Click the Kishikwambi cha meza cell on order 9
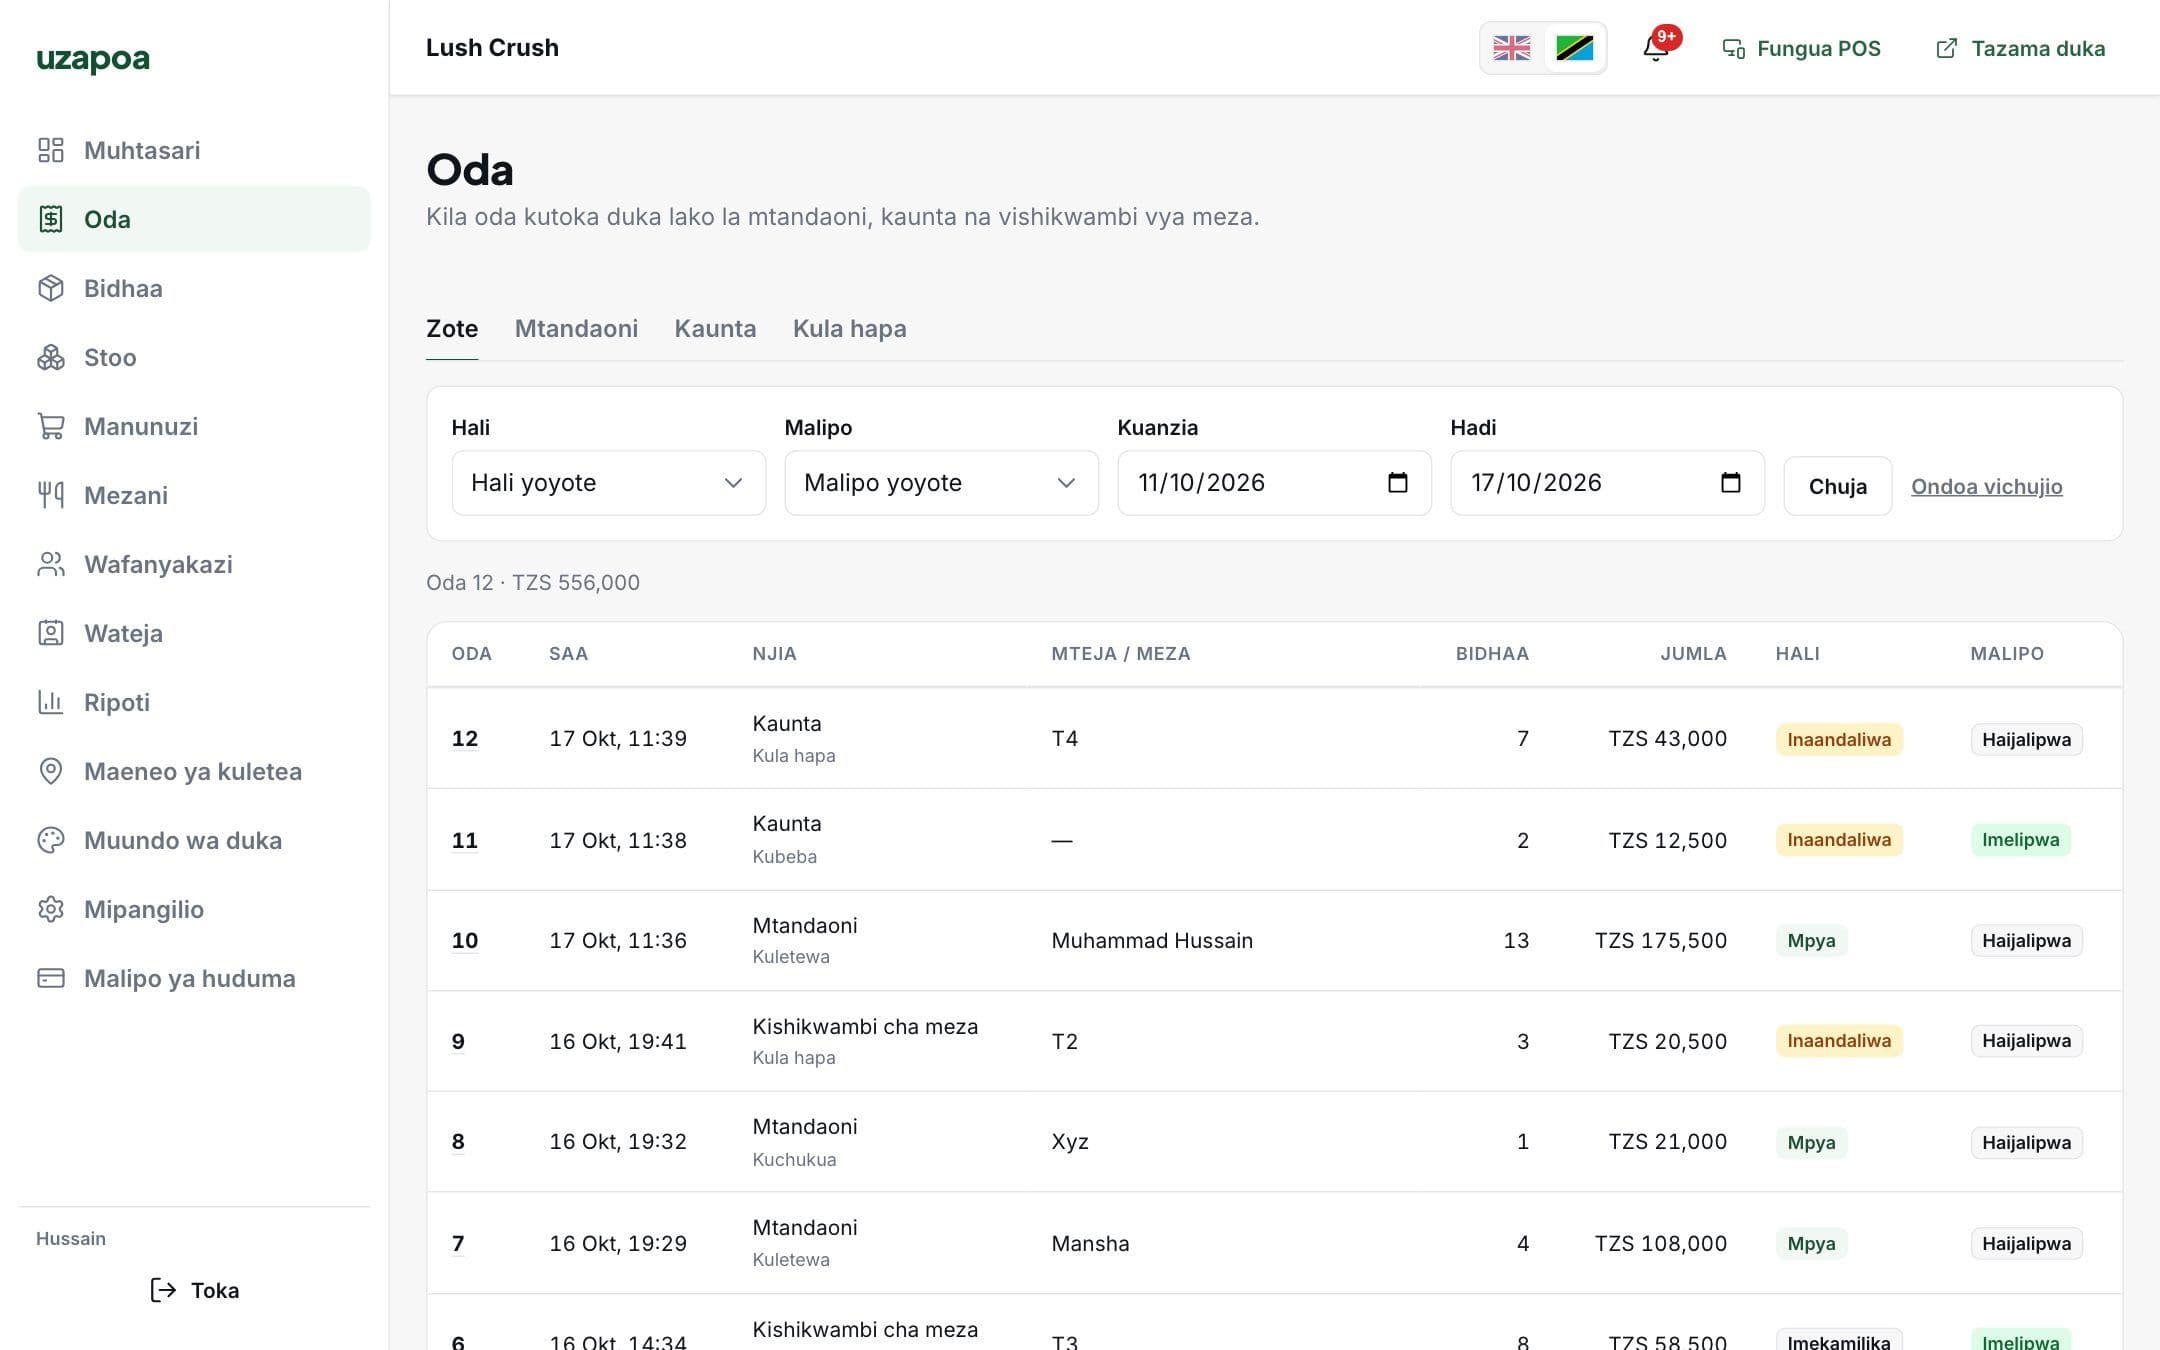The width and height of the screenshot is (2160, 1350). [865, 1027]
